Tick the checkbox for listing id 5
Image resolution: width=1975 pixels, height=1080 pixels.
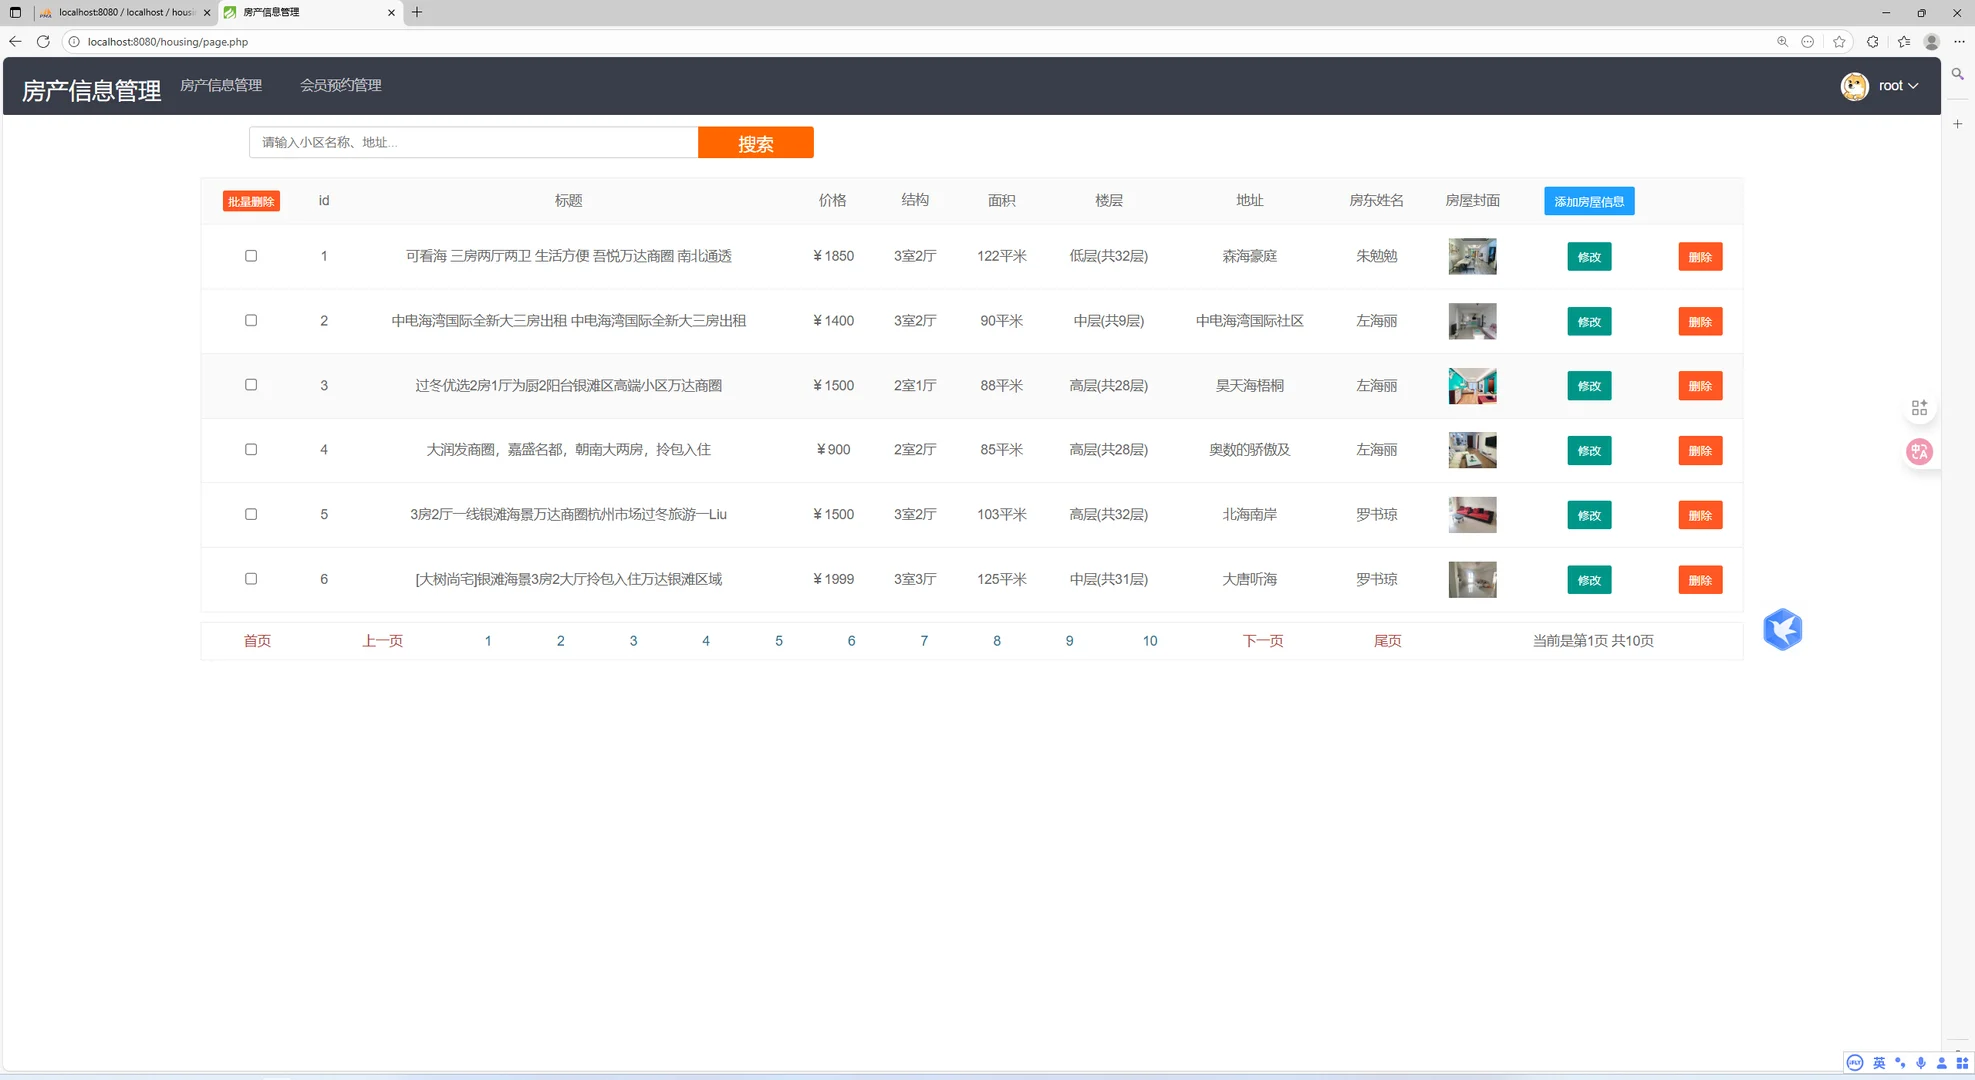pyautogui.click(x=251, y=513)
